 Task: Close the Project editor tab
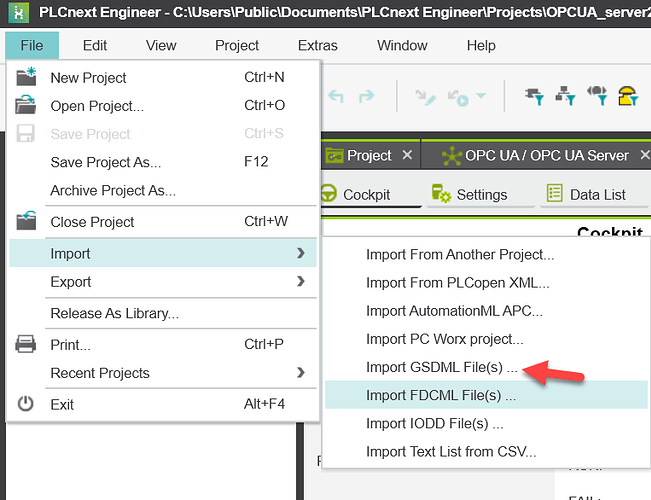tap(407, 155)
